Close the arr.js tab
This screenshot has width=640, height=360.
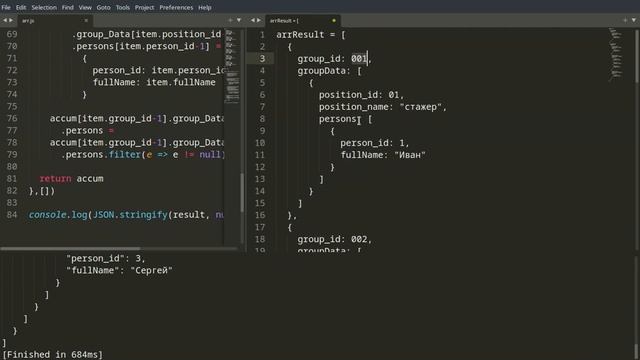[86, 20]
